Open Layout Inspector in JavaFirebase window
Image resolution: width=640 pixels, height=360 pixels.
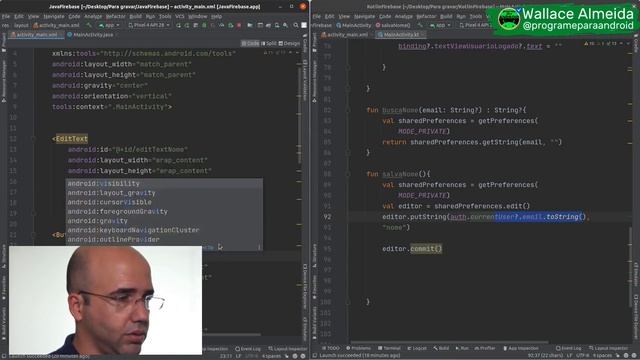[x=288, y=349]
